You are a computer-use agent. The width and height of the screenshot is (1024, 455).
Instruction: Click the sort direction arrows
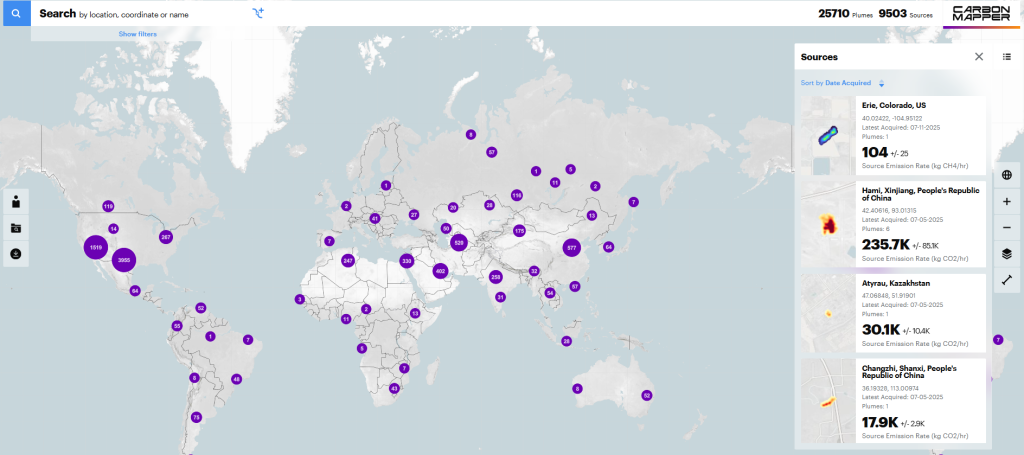point(881,83)
